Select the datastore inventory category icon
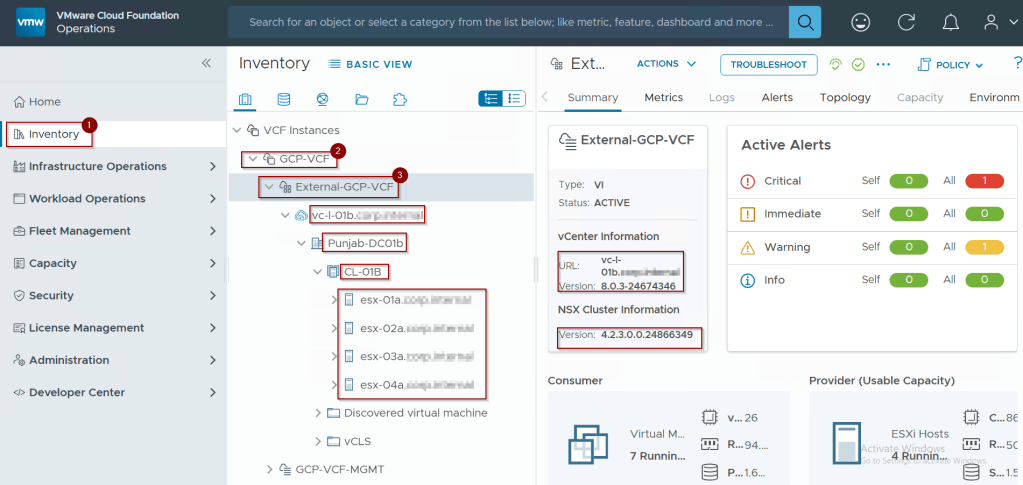This screenshot has height=485, width=1023. [x=284, y=99]
